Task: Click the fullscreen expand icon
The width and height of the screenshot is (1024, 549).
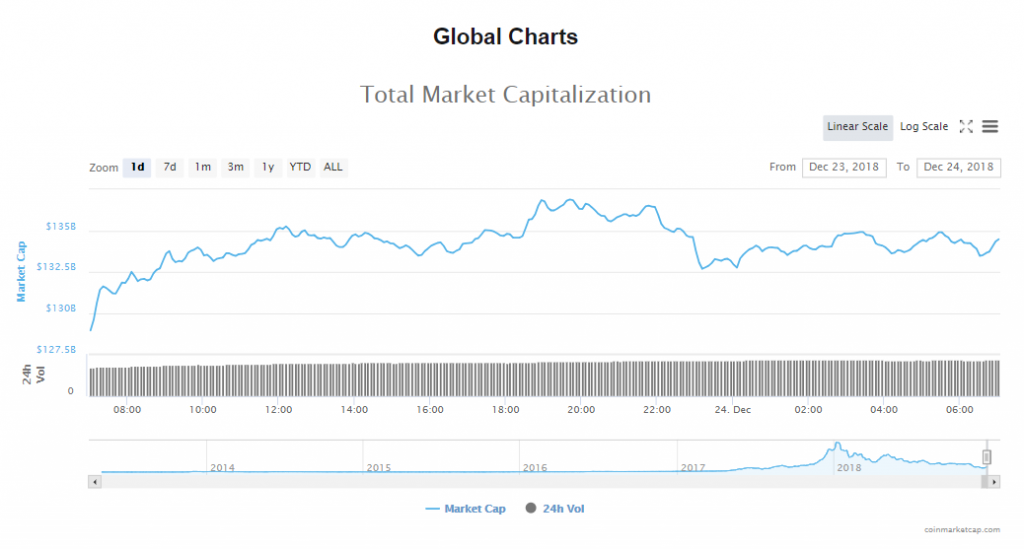Action: 966,127
